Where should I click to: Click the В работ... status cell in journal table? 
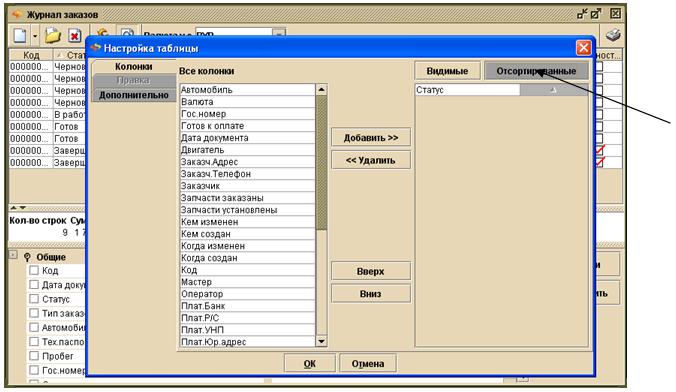click(x=69, y=115)
